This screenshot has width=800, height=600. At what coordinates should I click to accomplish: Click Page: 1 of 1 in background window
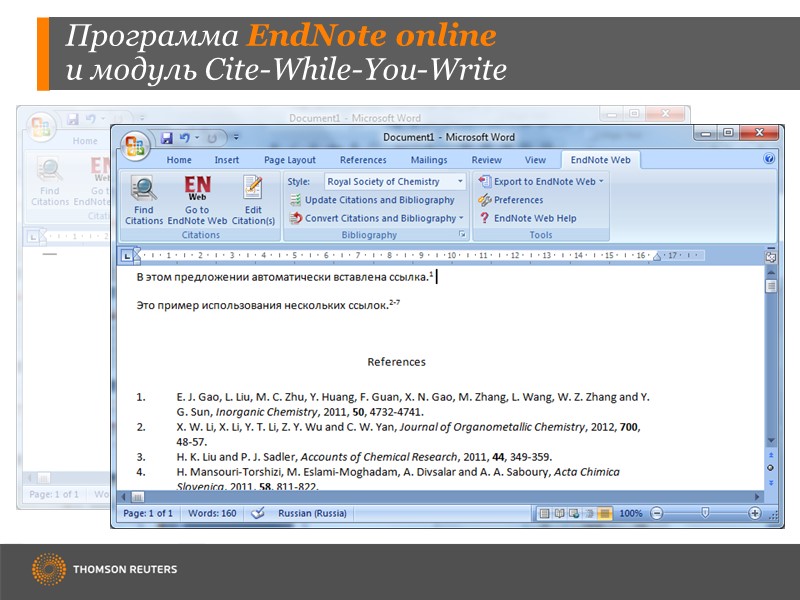tap(54, 494)
